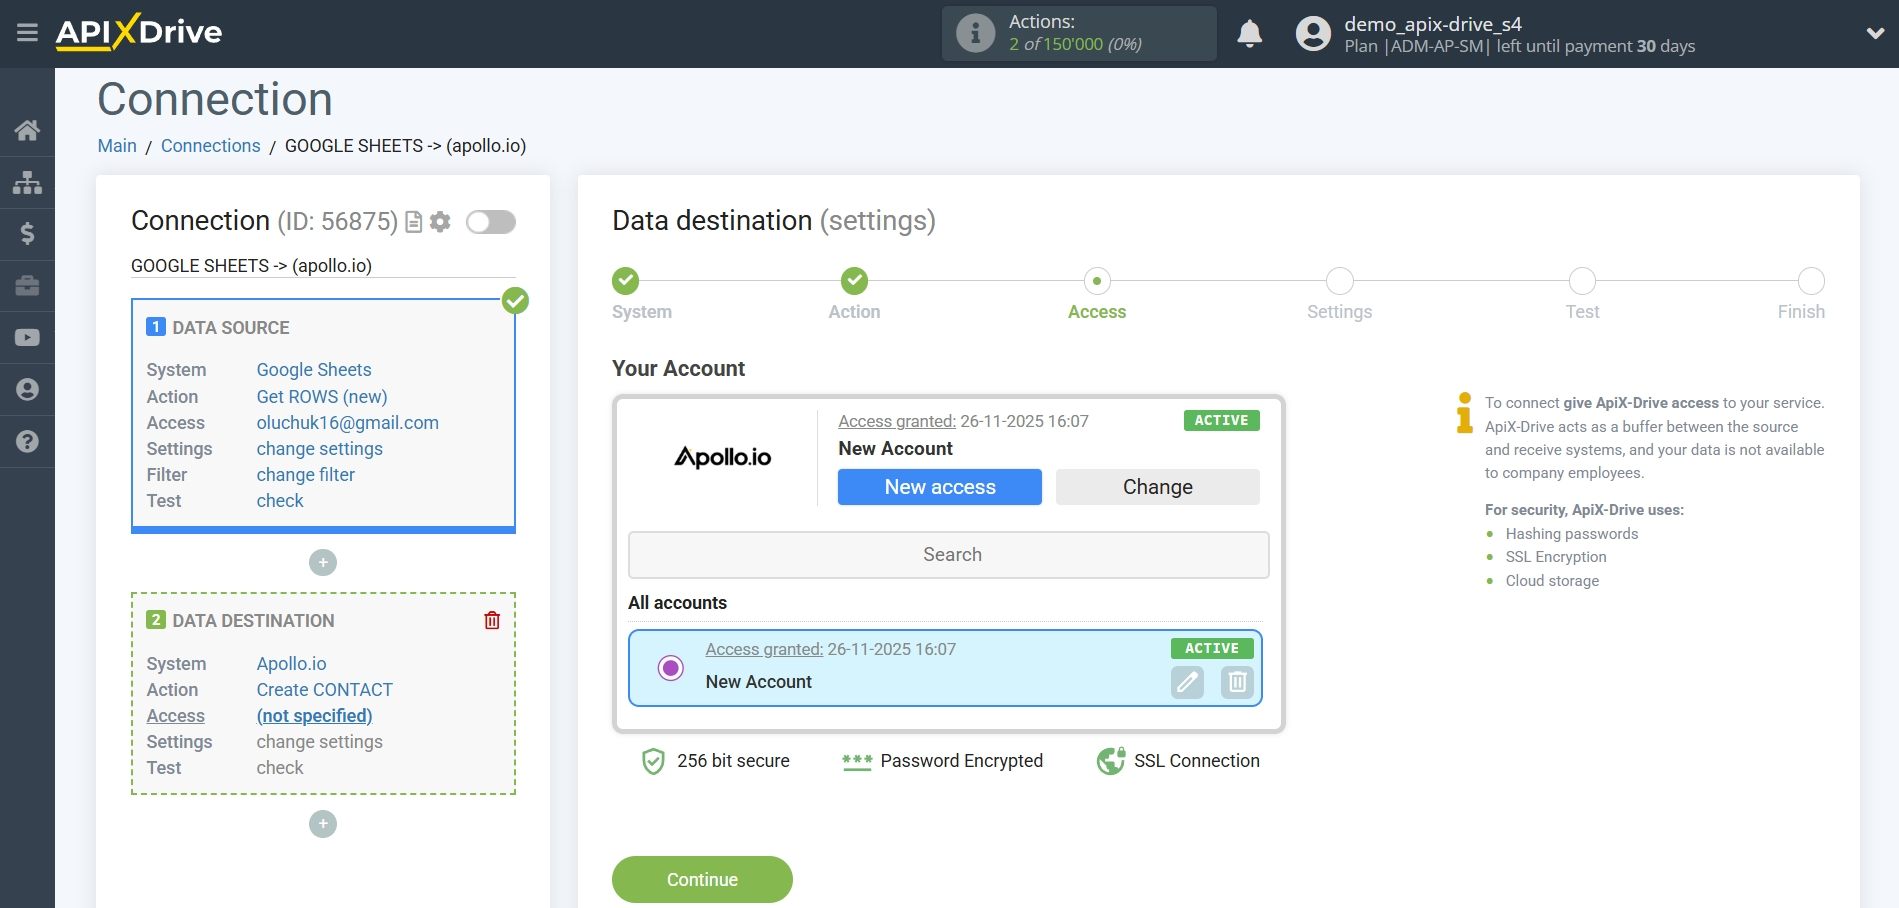Viewport: 1899px width, 908px height.
Task: Click the gear icon next to Connection ID
Action: tap(439, 222)
